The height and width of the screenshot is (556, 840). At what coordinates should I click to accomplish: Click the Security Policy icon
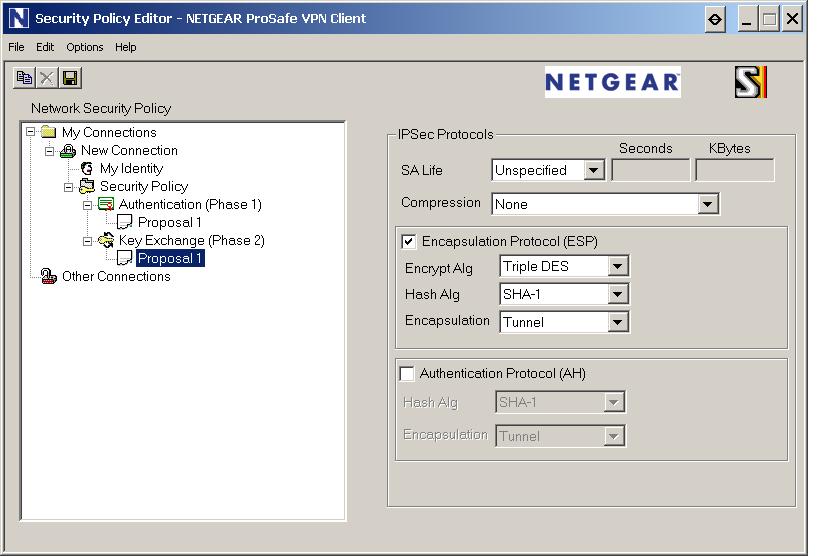tap(87, 186)
